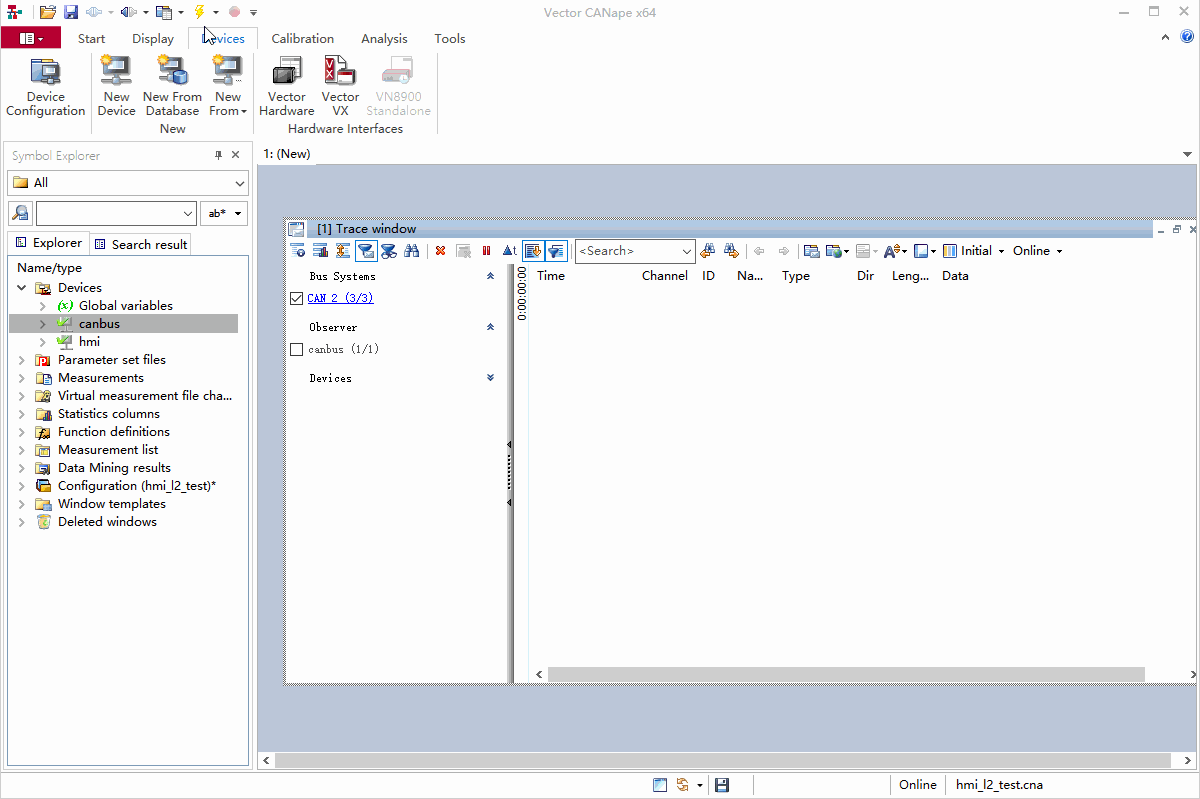Open the Calibration ribbon tab
Screen dimensions: 1200x799
tap(303, 39)
